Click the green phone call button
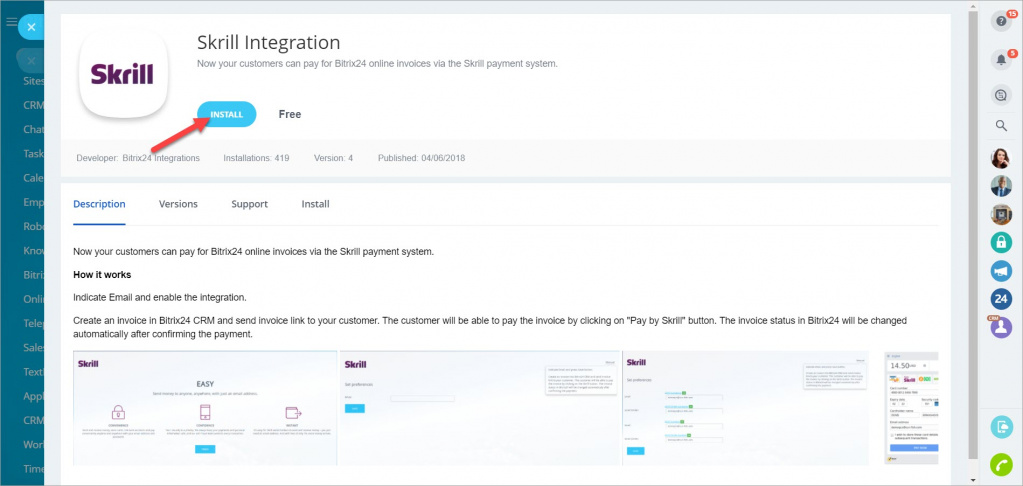Viewport: 1023px width, 486px height. (x=1001, y=464)
